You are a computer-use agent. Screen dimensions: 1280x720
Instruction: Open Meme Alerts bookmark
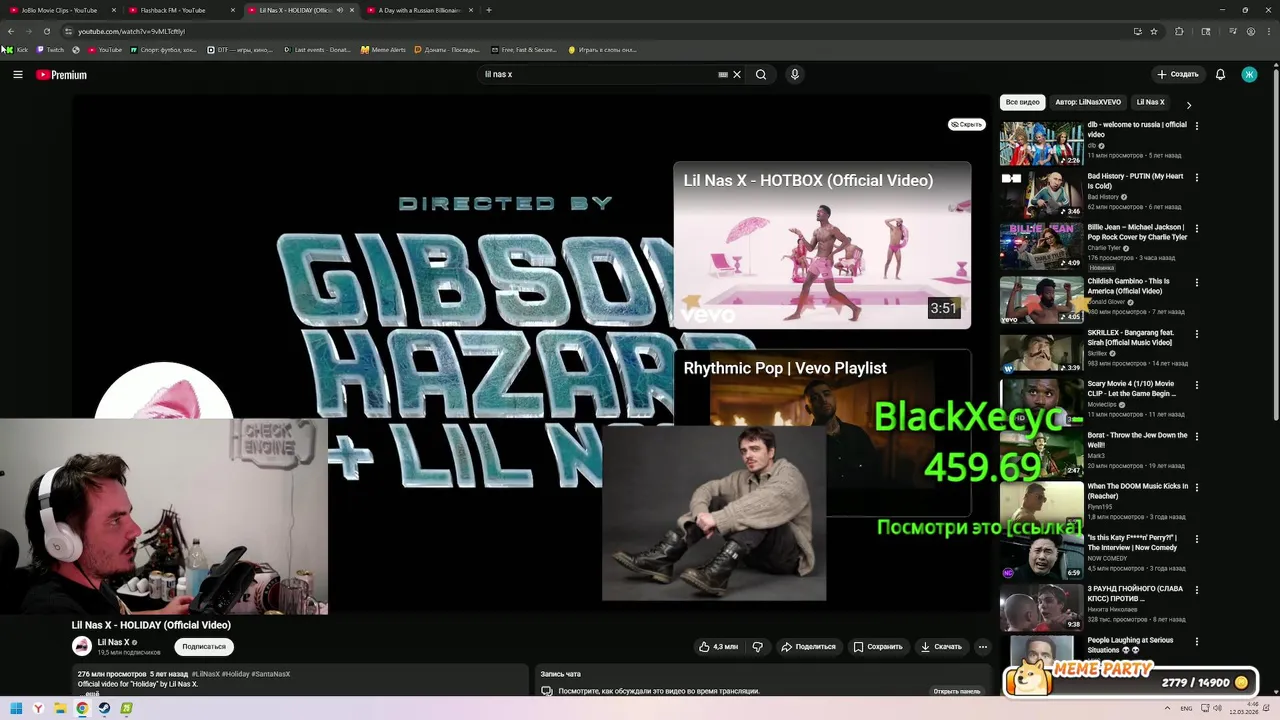[384, 49]
